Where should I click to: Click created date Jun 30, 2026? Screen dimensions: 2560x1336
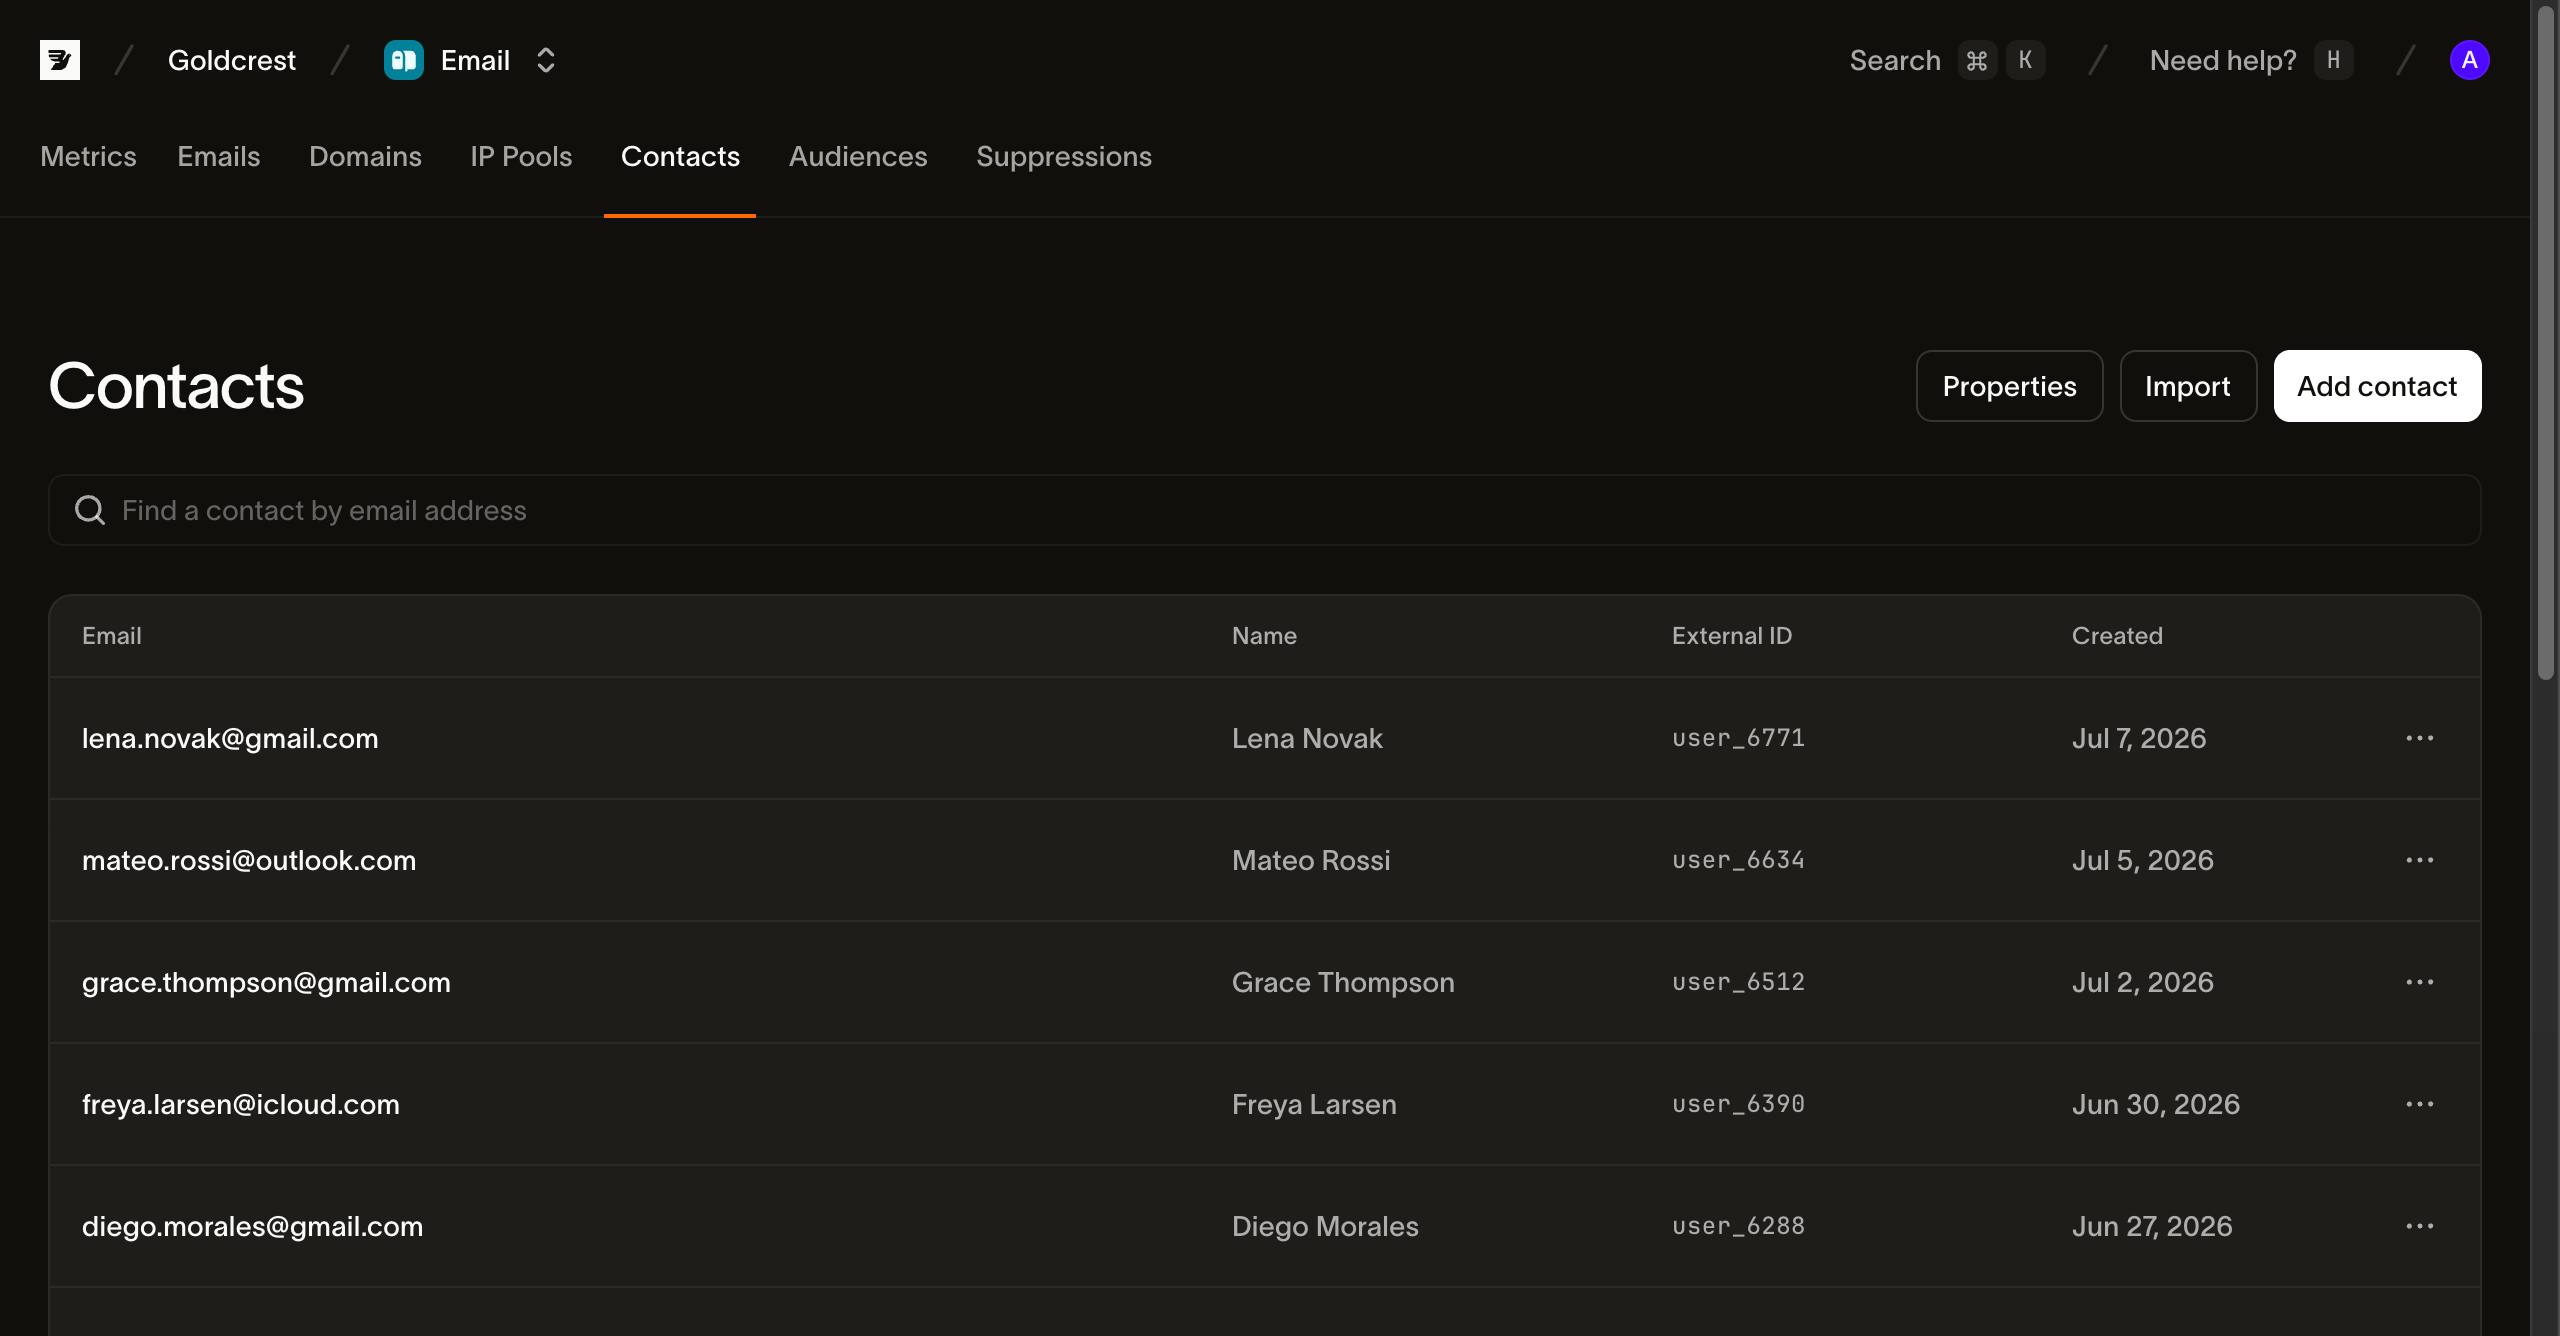point(2156,1104)
